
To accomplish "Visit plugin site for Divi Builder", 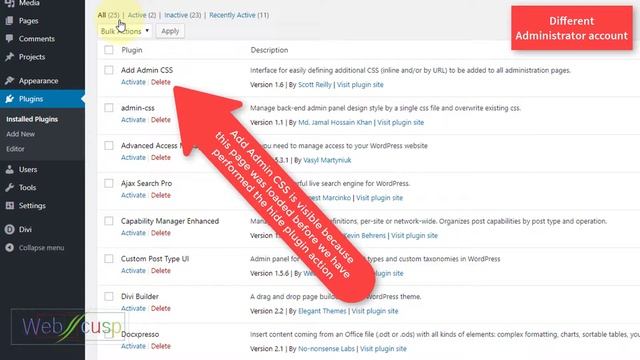I will [375, 311].
